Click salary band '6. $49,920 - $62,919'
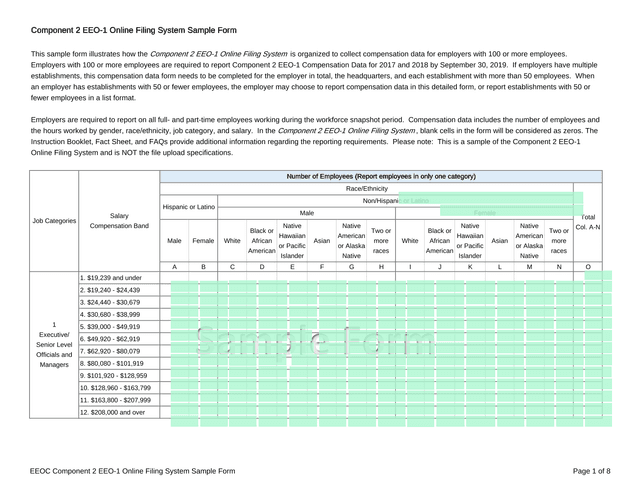The width and height of the screenshot is (640, 495). pyautogui.click(x=119, y=339)
